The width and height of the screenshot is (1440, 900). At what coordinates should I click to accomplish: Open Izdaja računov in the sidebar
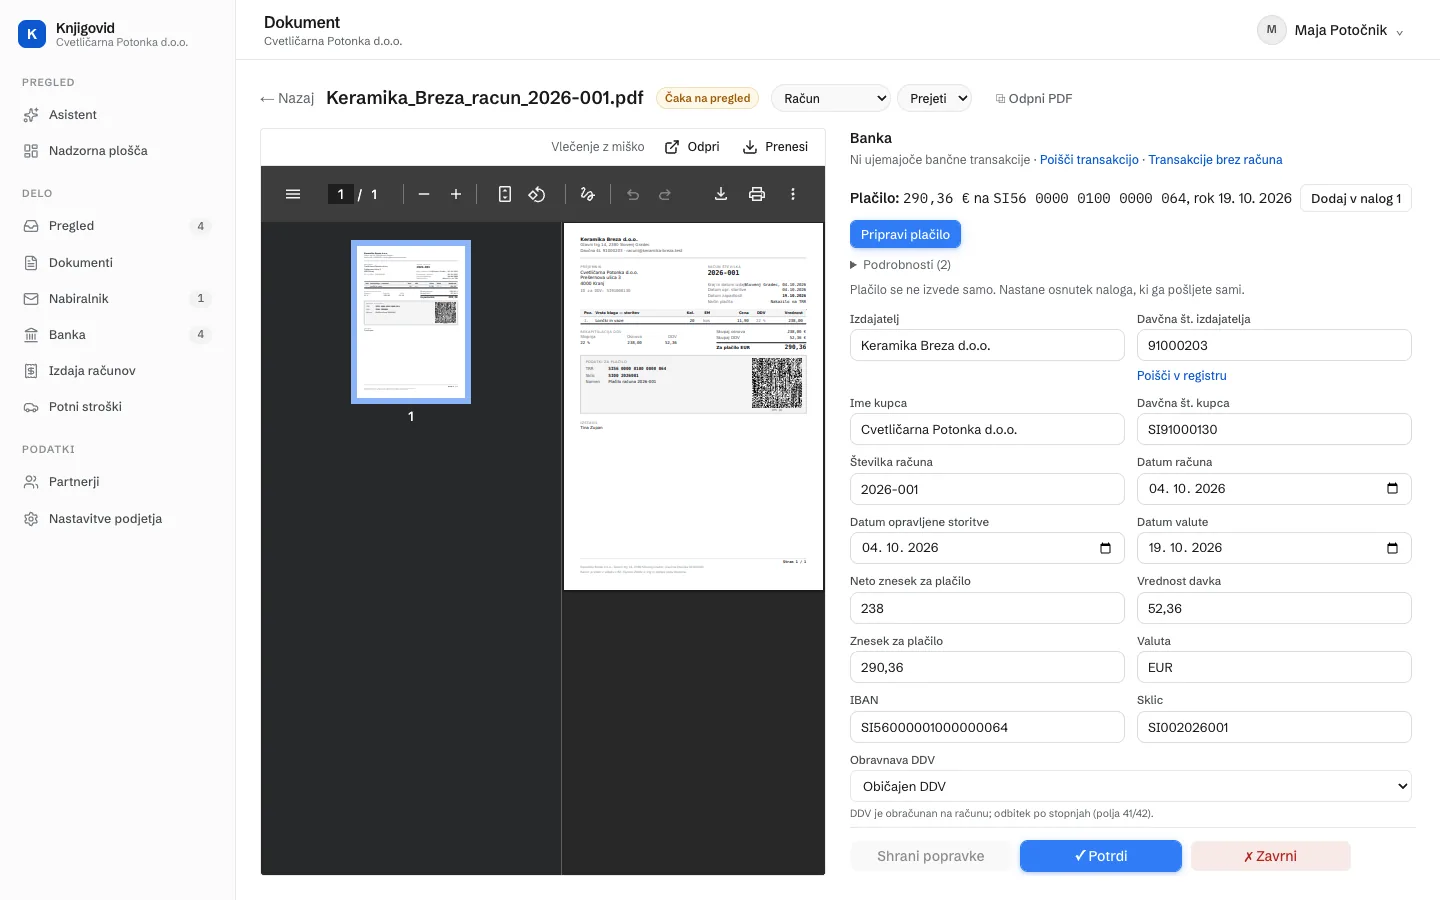(x=118, y=371)
